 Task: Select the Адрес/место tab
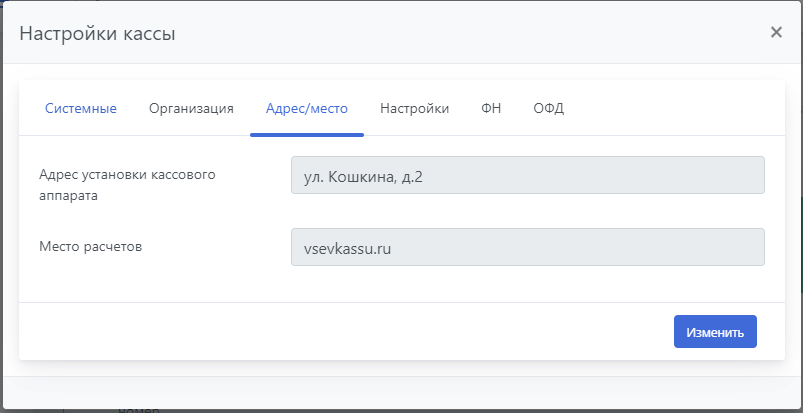pos(307,108)
